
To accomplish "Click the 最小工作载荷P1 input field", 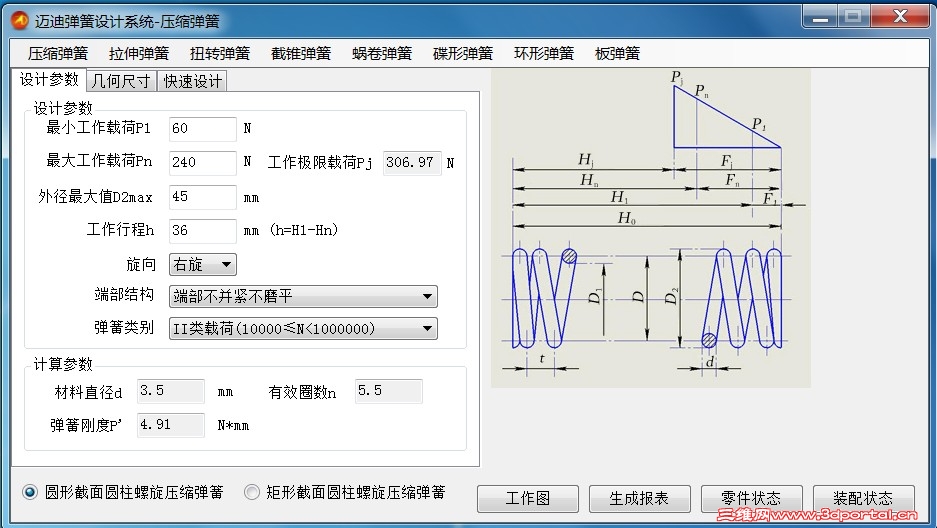I will pos(203,128).
